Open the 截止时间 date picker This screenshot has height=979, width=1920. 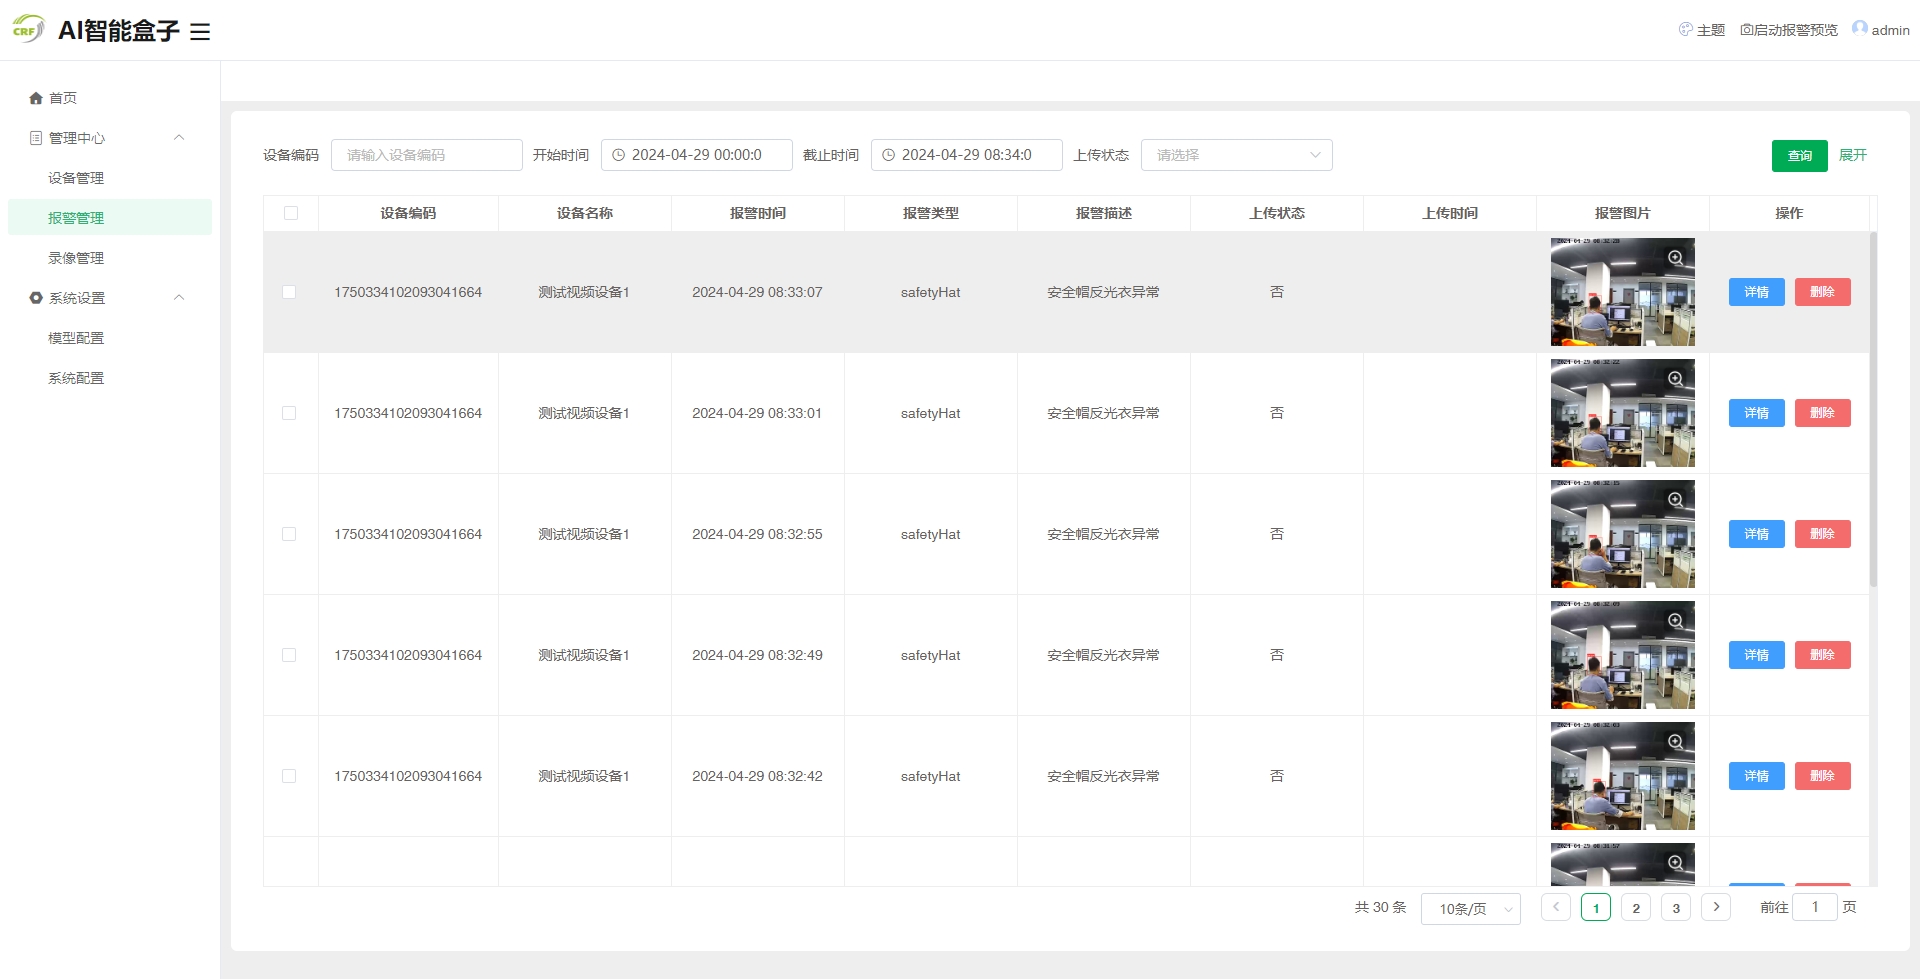[967, 155]
